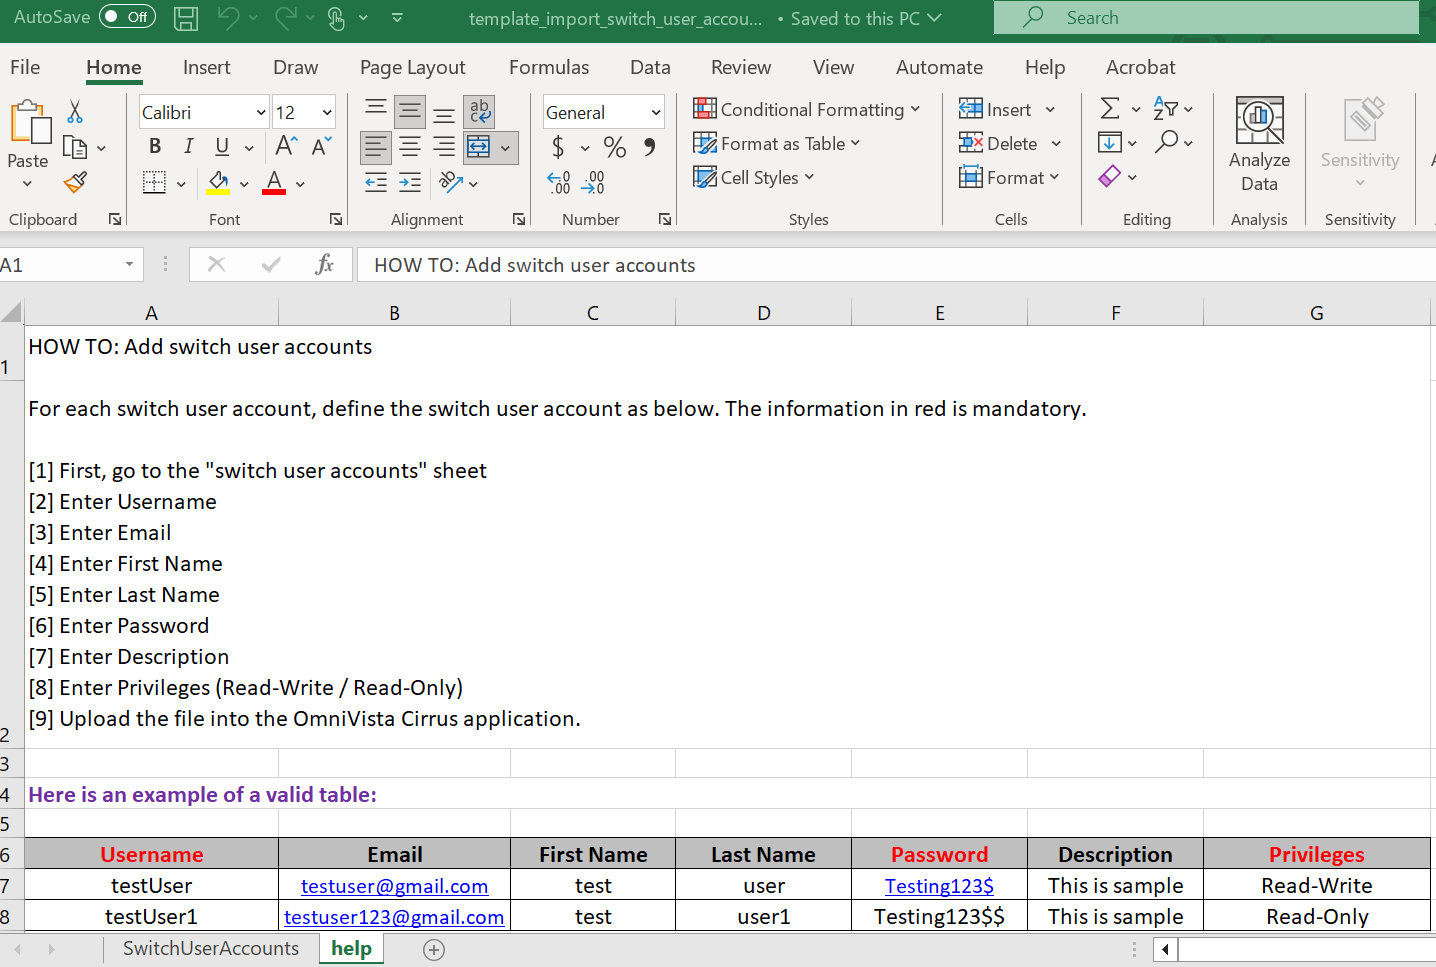Toggle Middle Align

click(x=410, y=111)
